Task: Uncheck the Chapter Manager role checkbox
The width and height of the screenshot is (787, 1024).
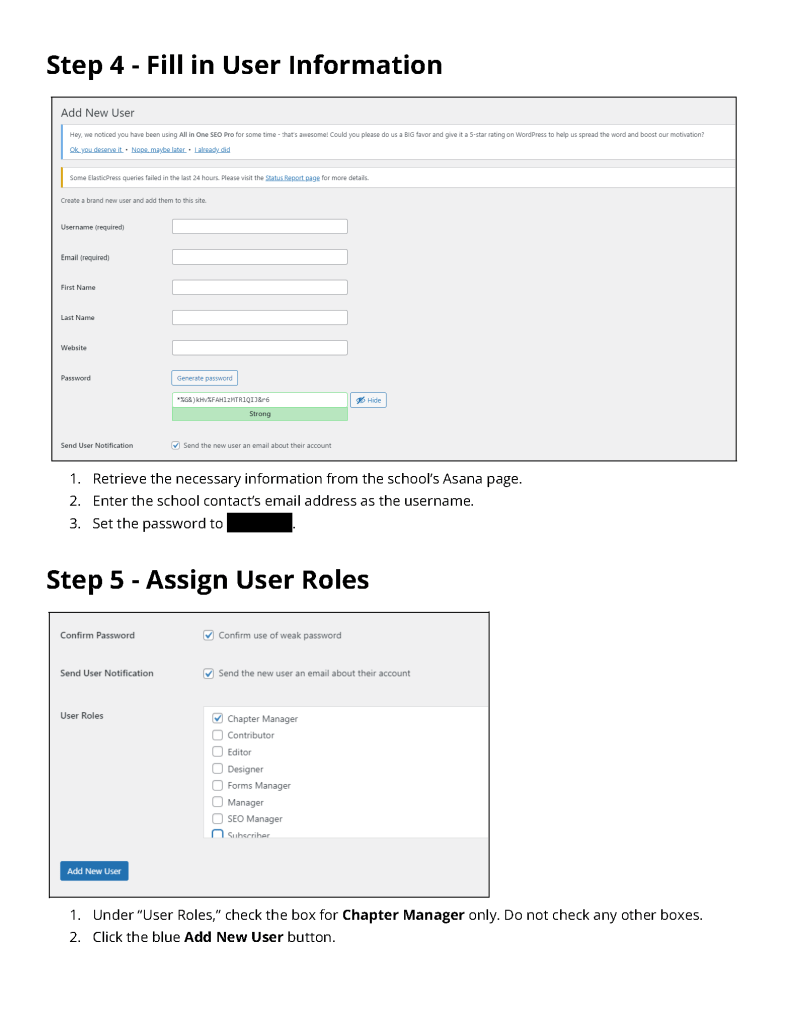Action: [x=217, y=718]
